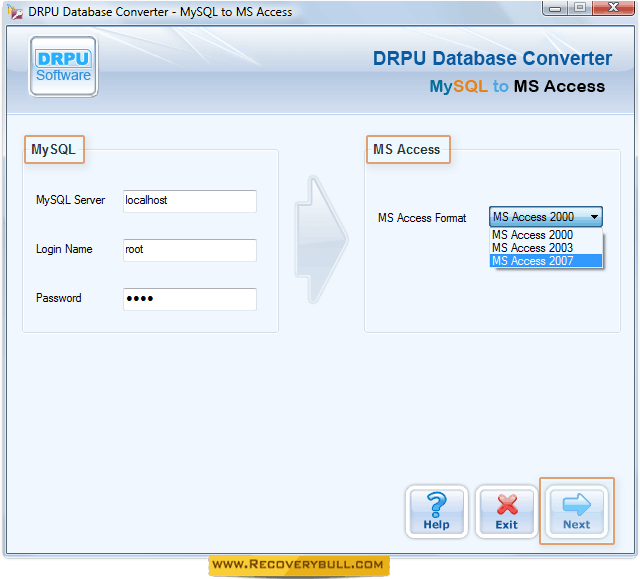The height and width of the screenshot is (579, 640).
Task: Click the Login Name label
Action: tap(64, 249)
